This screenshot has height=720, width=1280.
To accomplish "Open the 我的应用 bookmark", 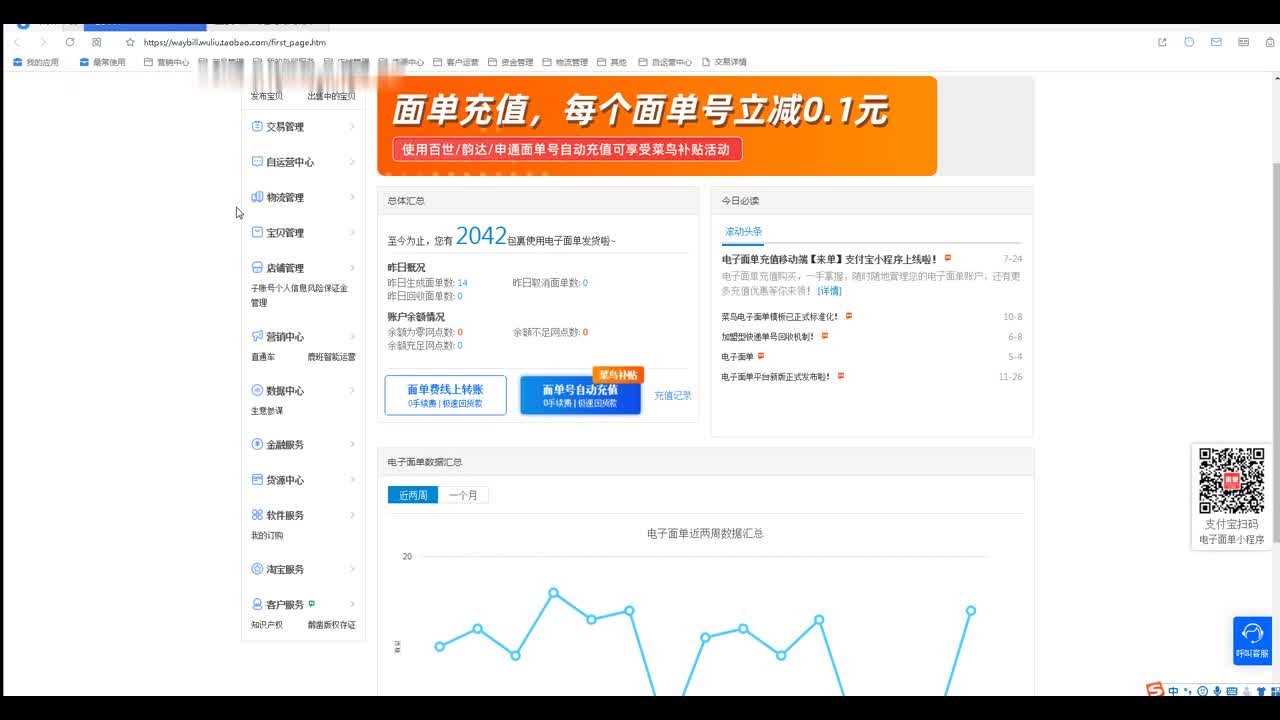I will pyautogui.click(x=35, y=62).
